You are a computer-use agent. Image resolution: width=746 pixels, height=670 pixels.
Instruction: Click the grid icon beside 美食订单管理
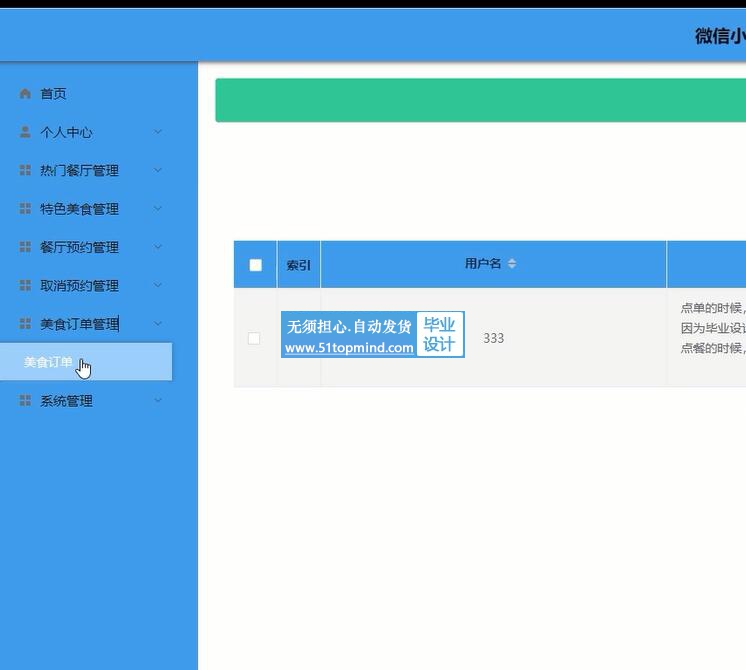tap(26, 324)
